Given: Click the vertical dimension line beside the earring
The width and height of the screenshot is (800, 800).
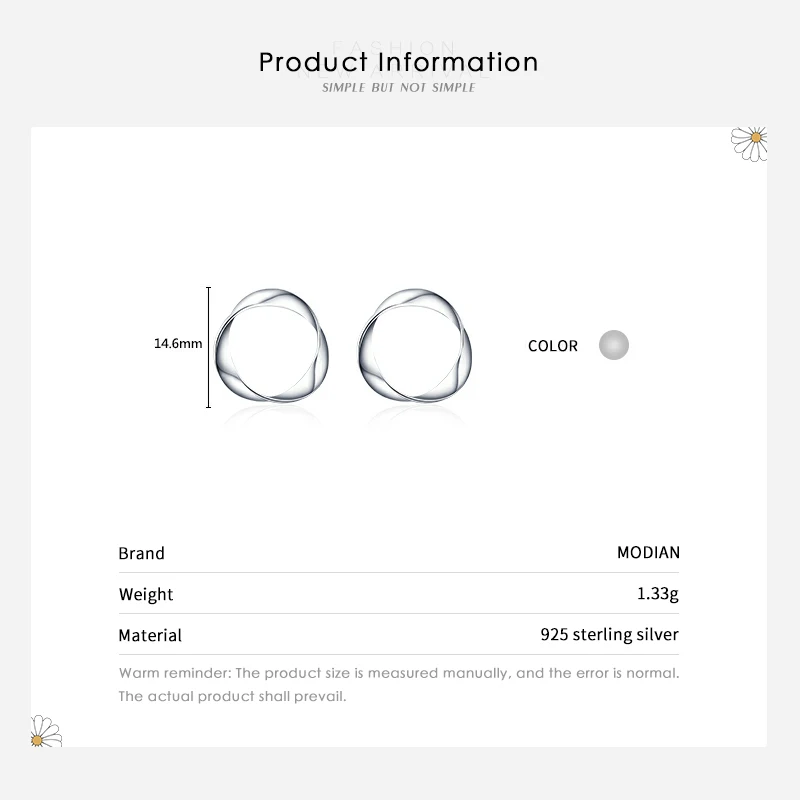Looking at the screenshot, I should (x=209, y=346).
